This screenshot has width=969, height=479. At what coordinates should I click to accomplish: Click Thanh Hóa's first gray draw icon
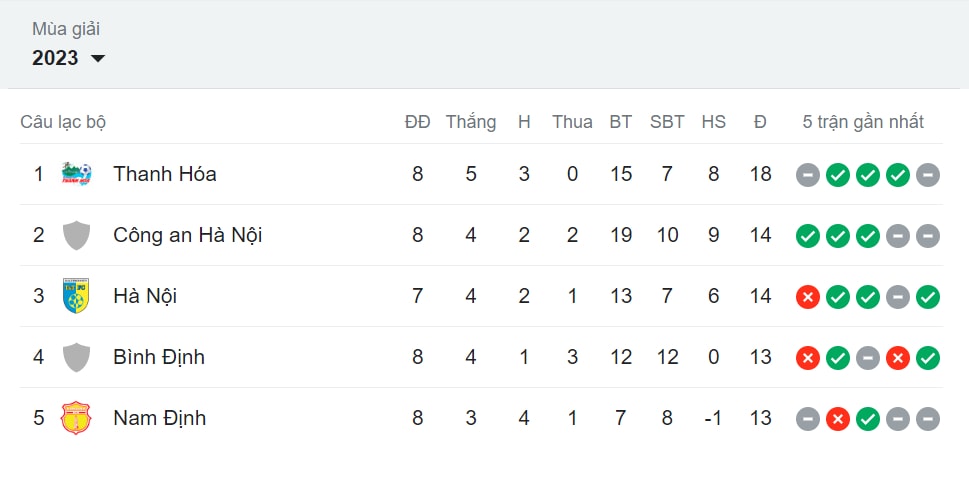click(808, 175)
